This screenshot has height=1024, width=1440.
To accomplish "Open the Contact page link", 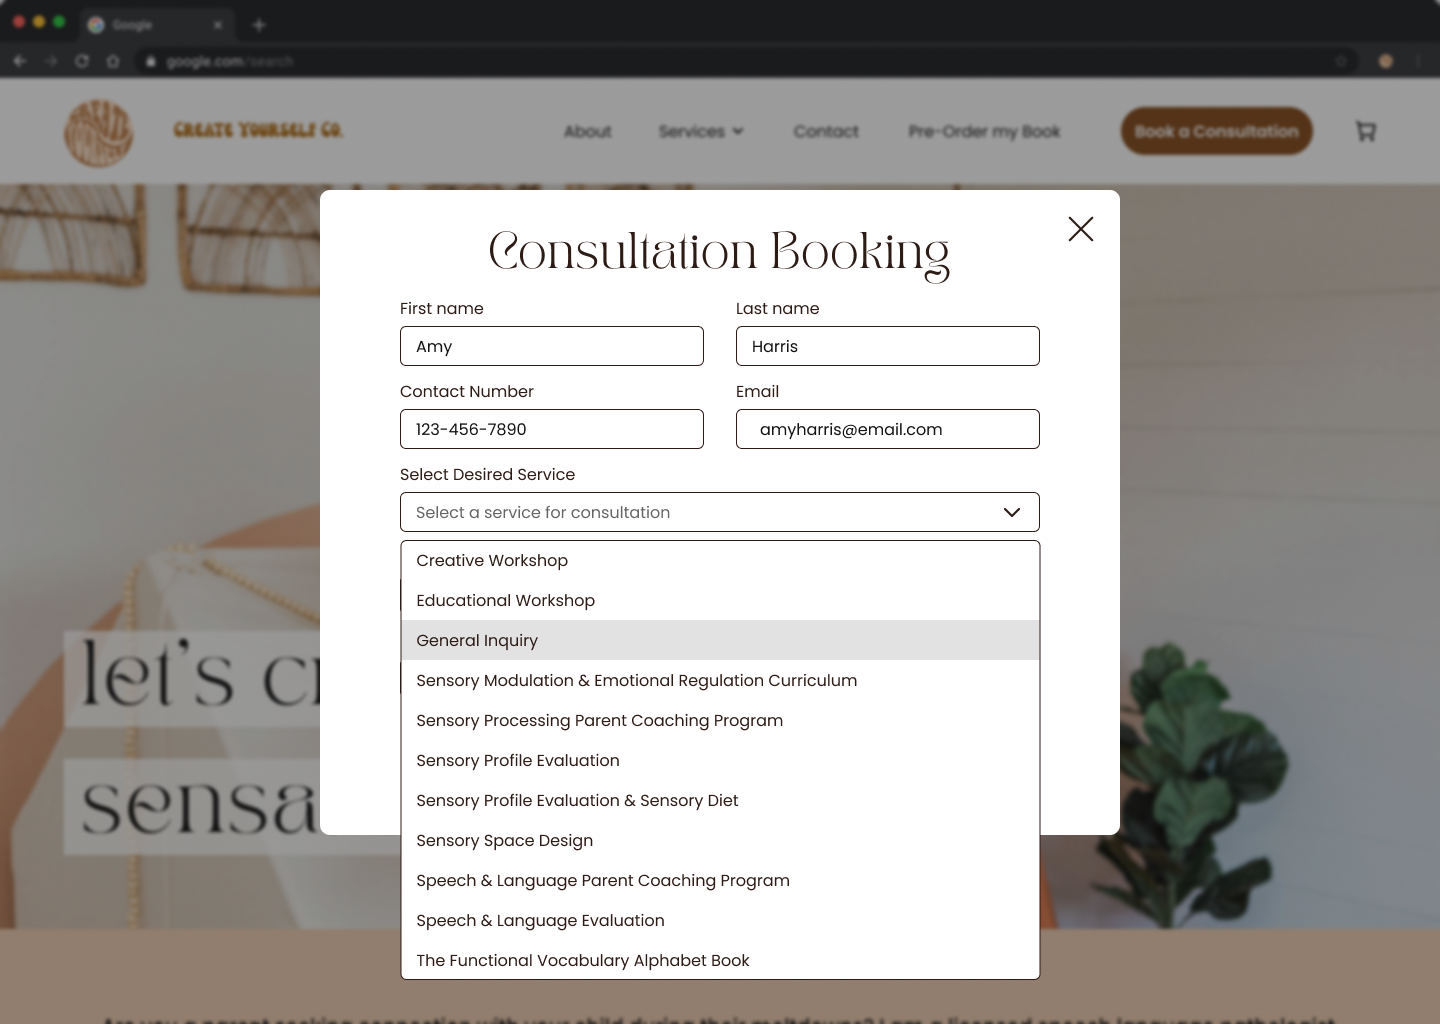I will point(826,131).
